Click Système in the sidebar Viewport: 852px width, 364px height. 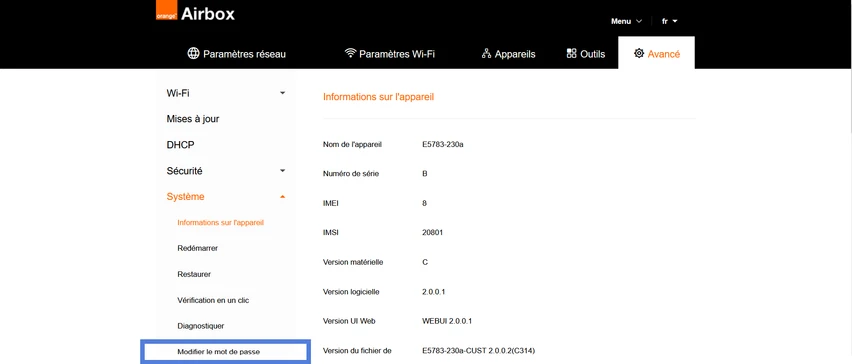pos(185,197)
